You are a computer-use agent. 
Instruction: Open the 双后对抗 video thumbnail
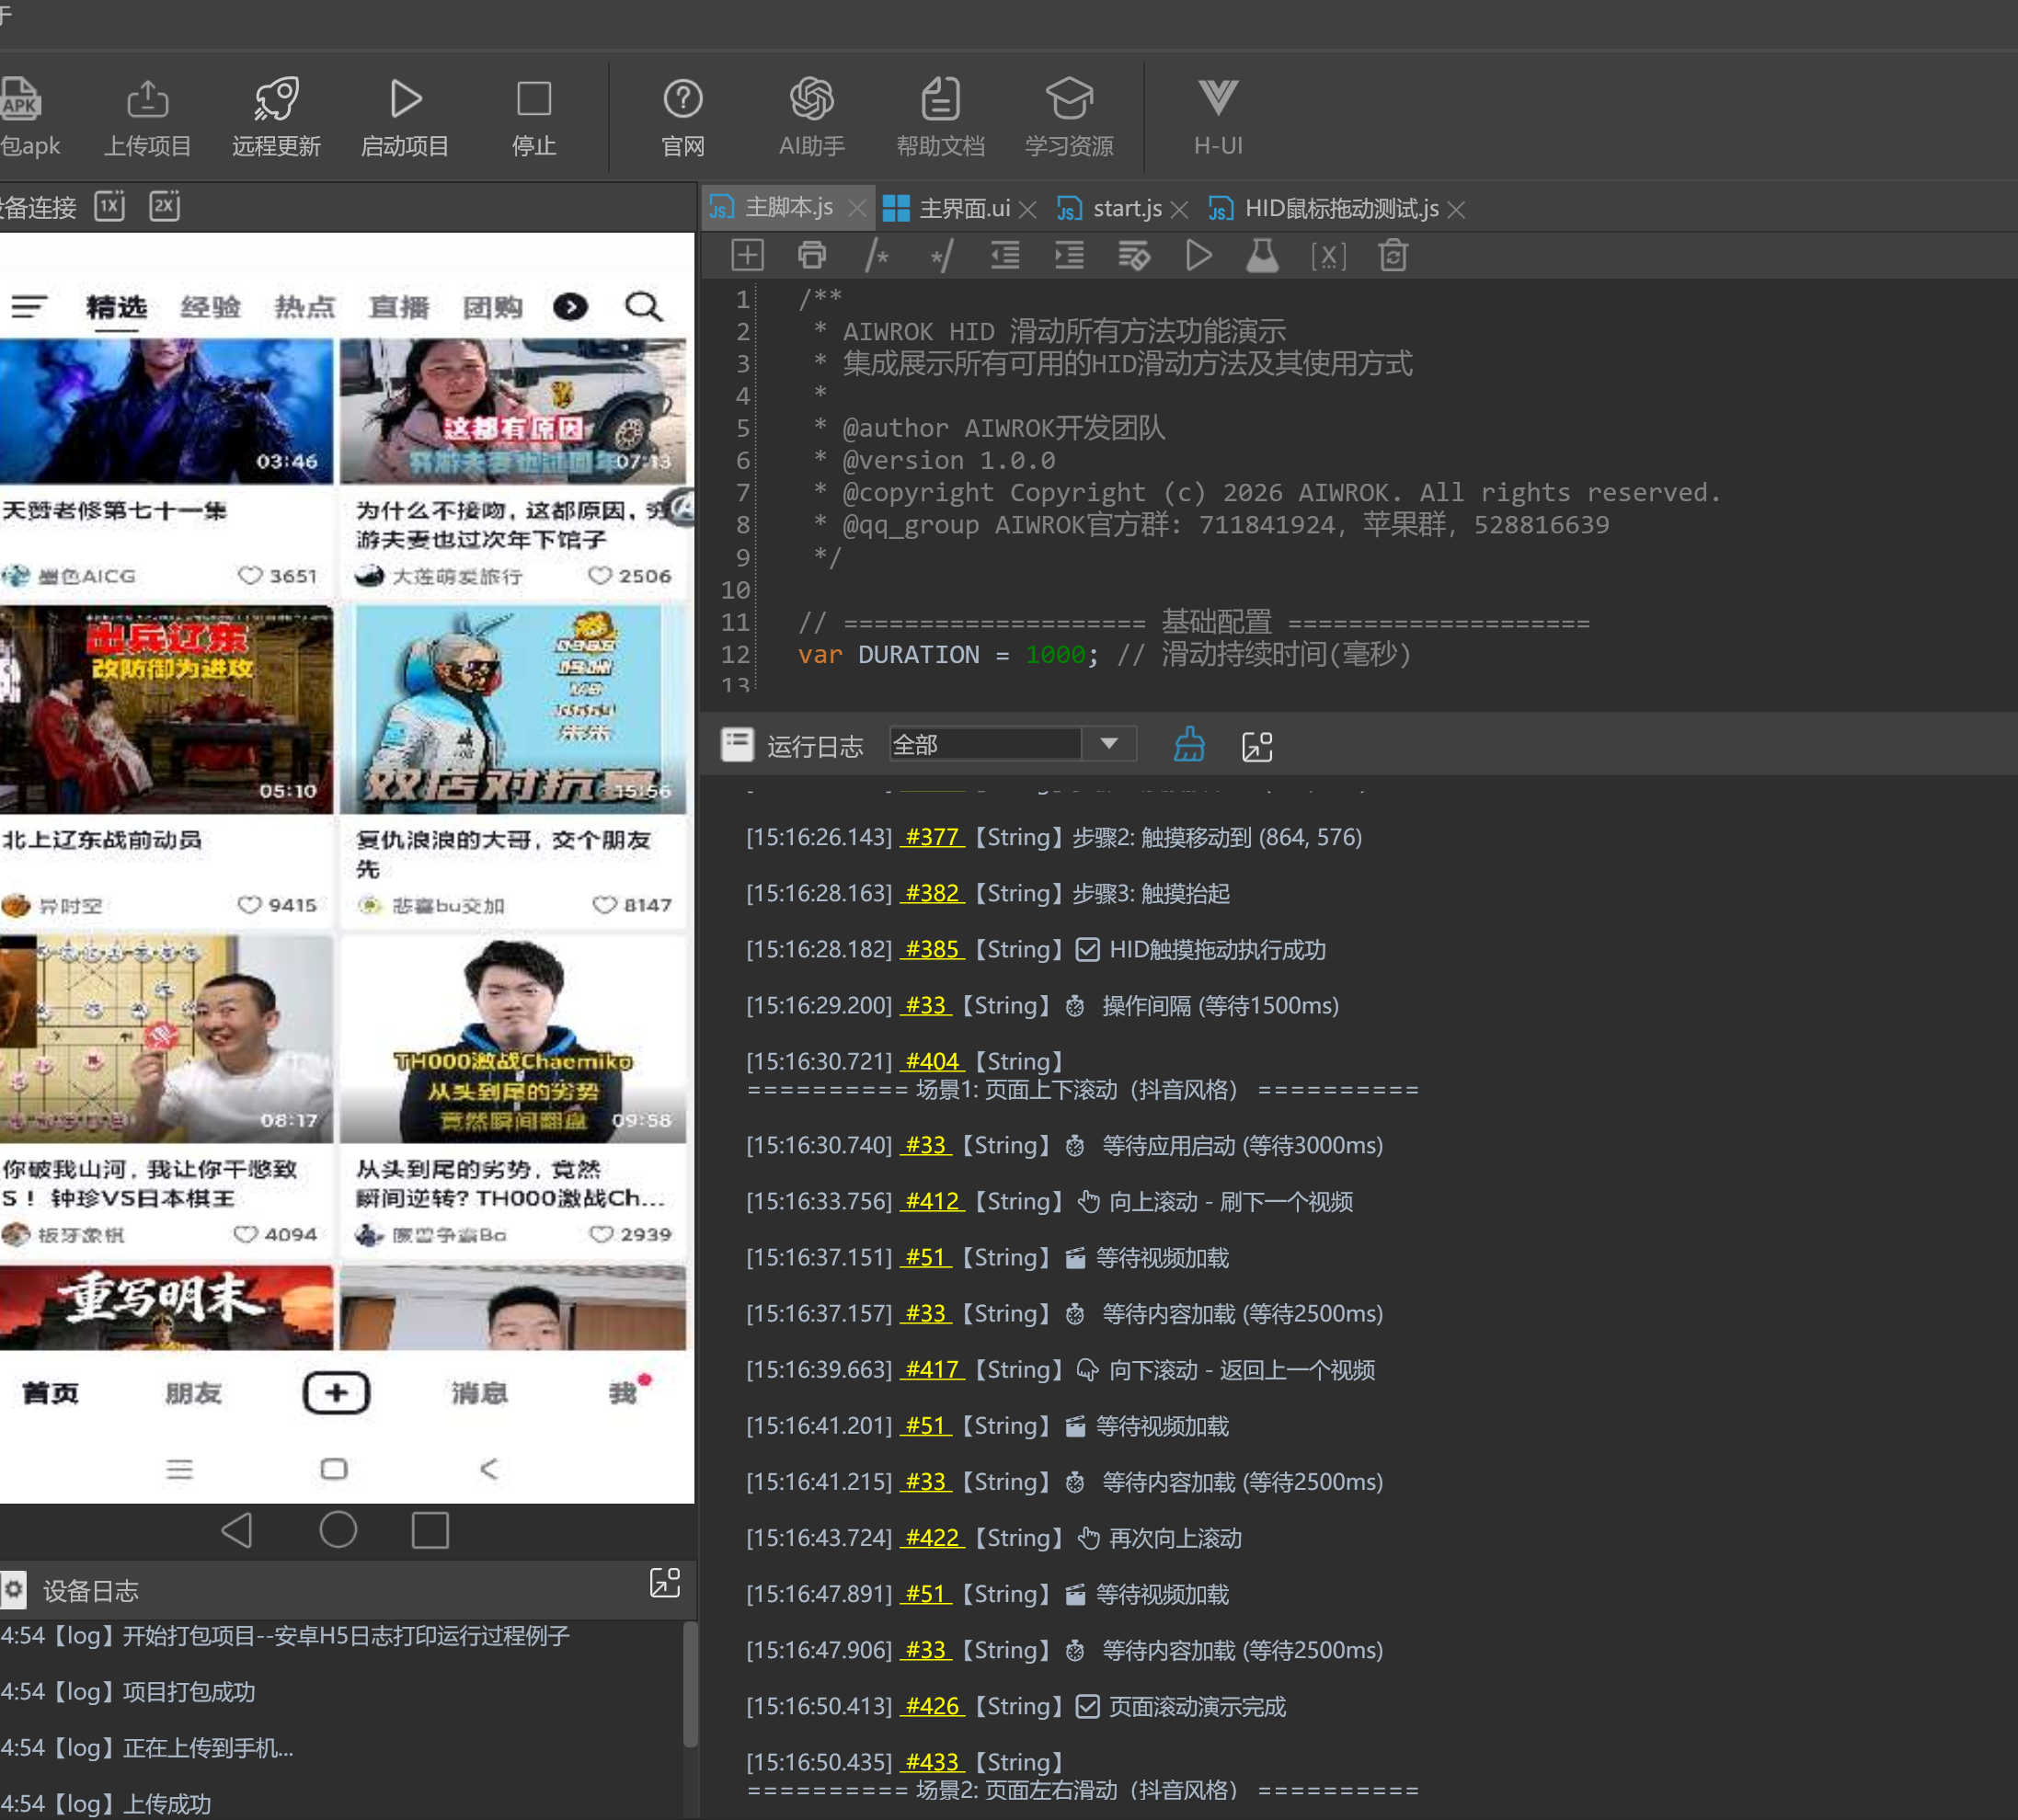513,709
